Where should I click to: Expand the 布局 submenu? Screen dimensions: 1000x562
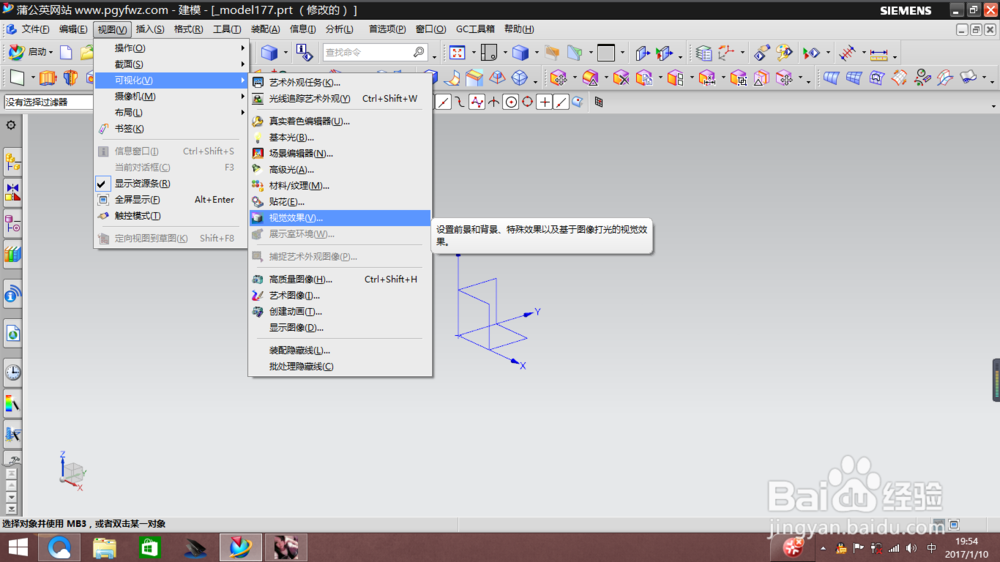pyautogui.click(x=171, y=112)
